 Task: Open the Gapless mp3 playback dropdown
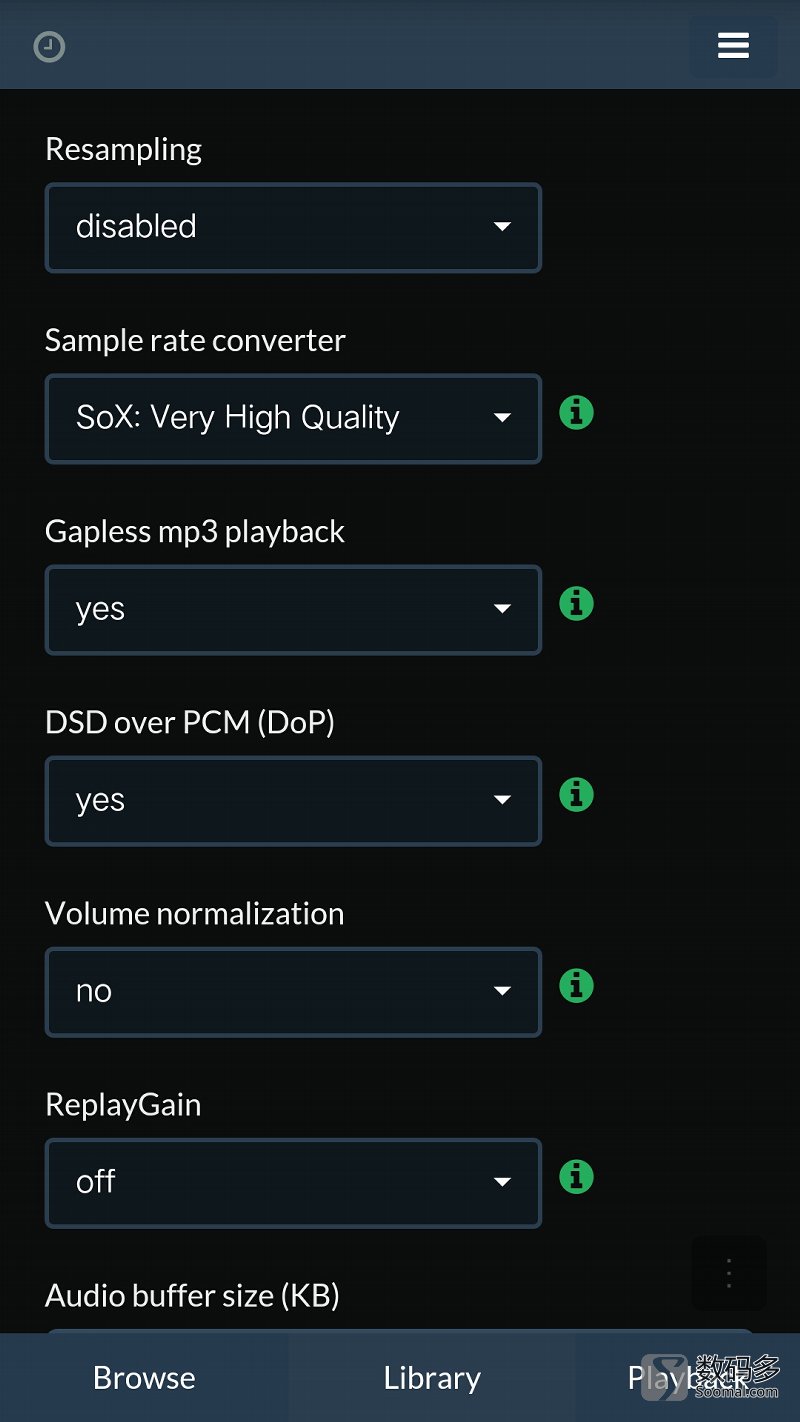tap(293, 609)
